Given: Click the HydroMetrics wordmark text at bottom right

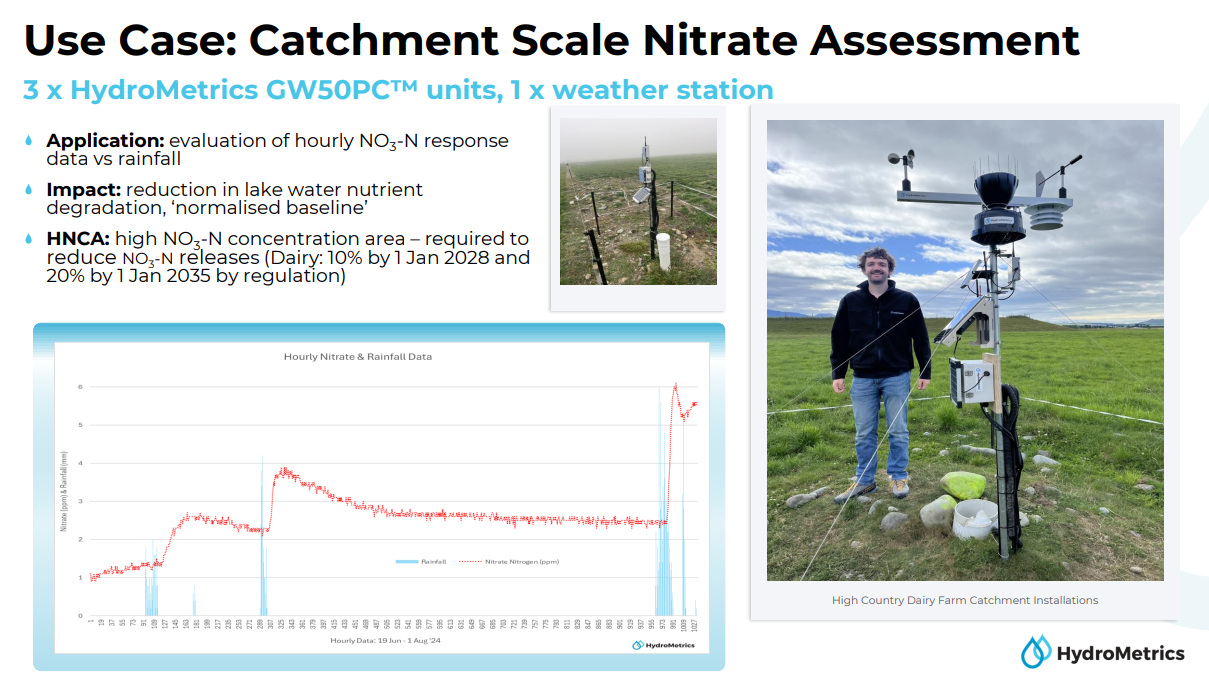Looking at the screenshot, I should 1120,653.
